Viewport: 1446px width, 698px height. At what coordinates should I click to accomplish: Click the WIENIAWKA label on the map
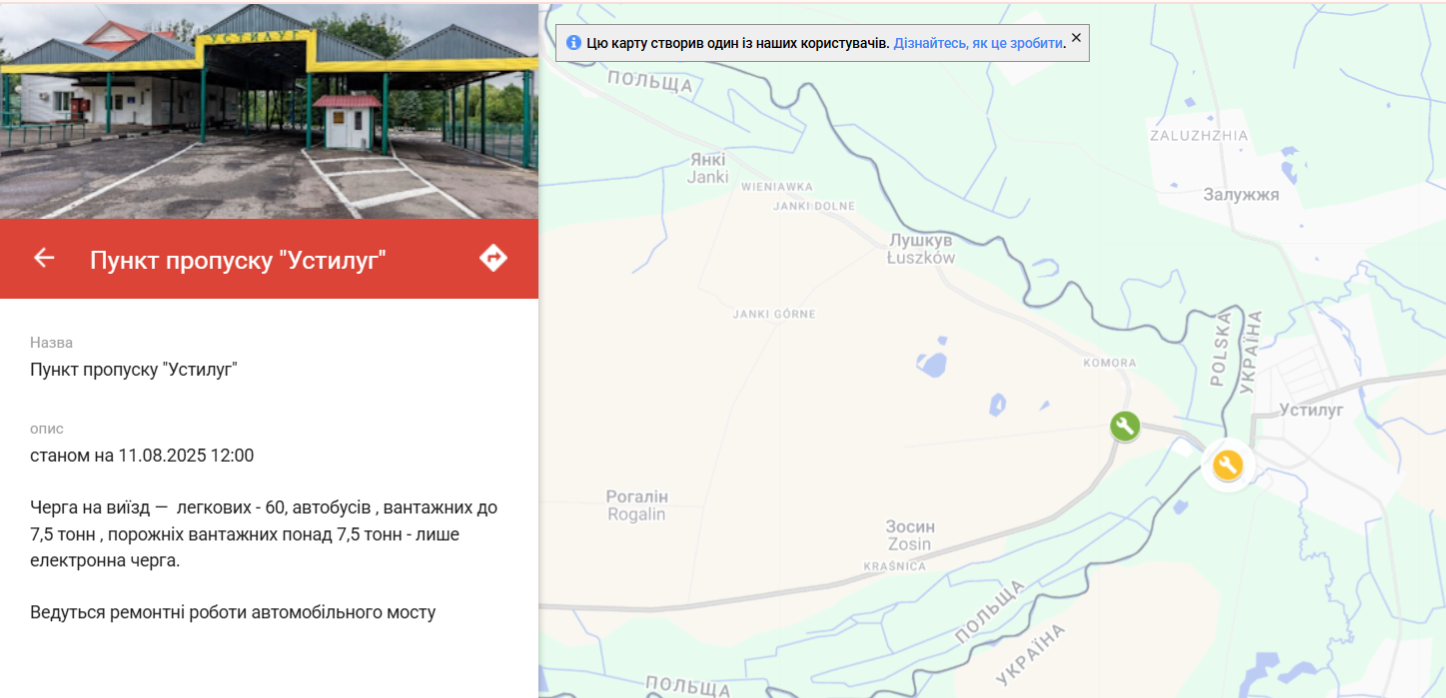(x=776, y=187)
